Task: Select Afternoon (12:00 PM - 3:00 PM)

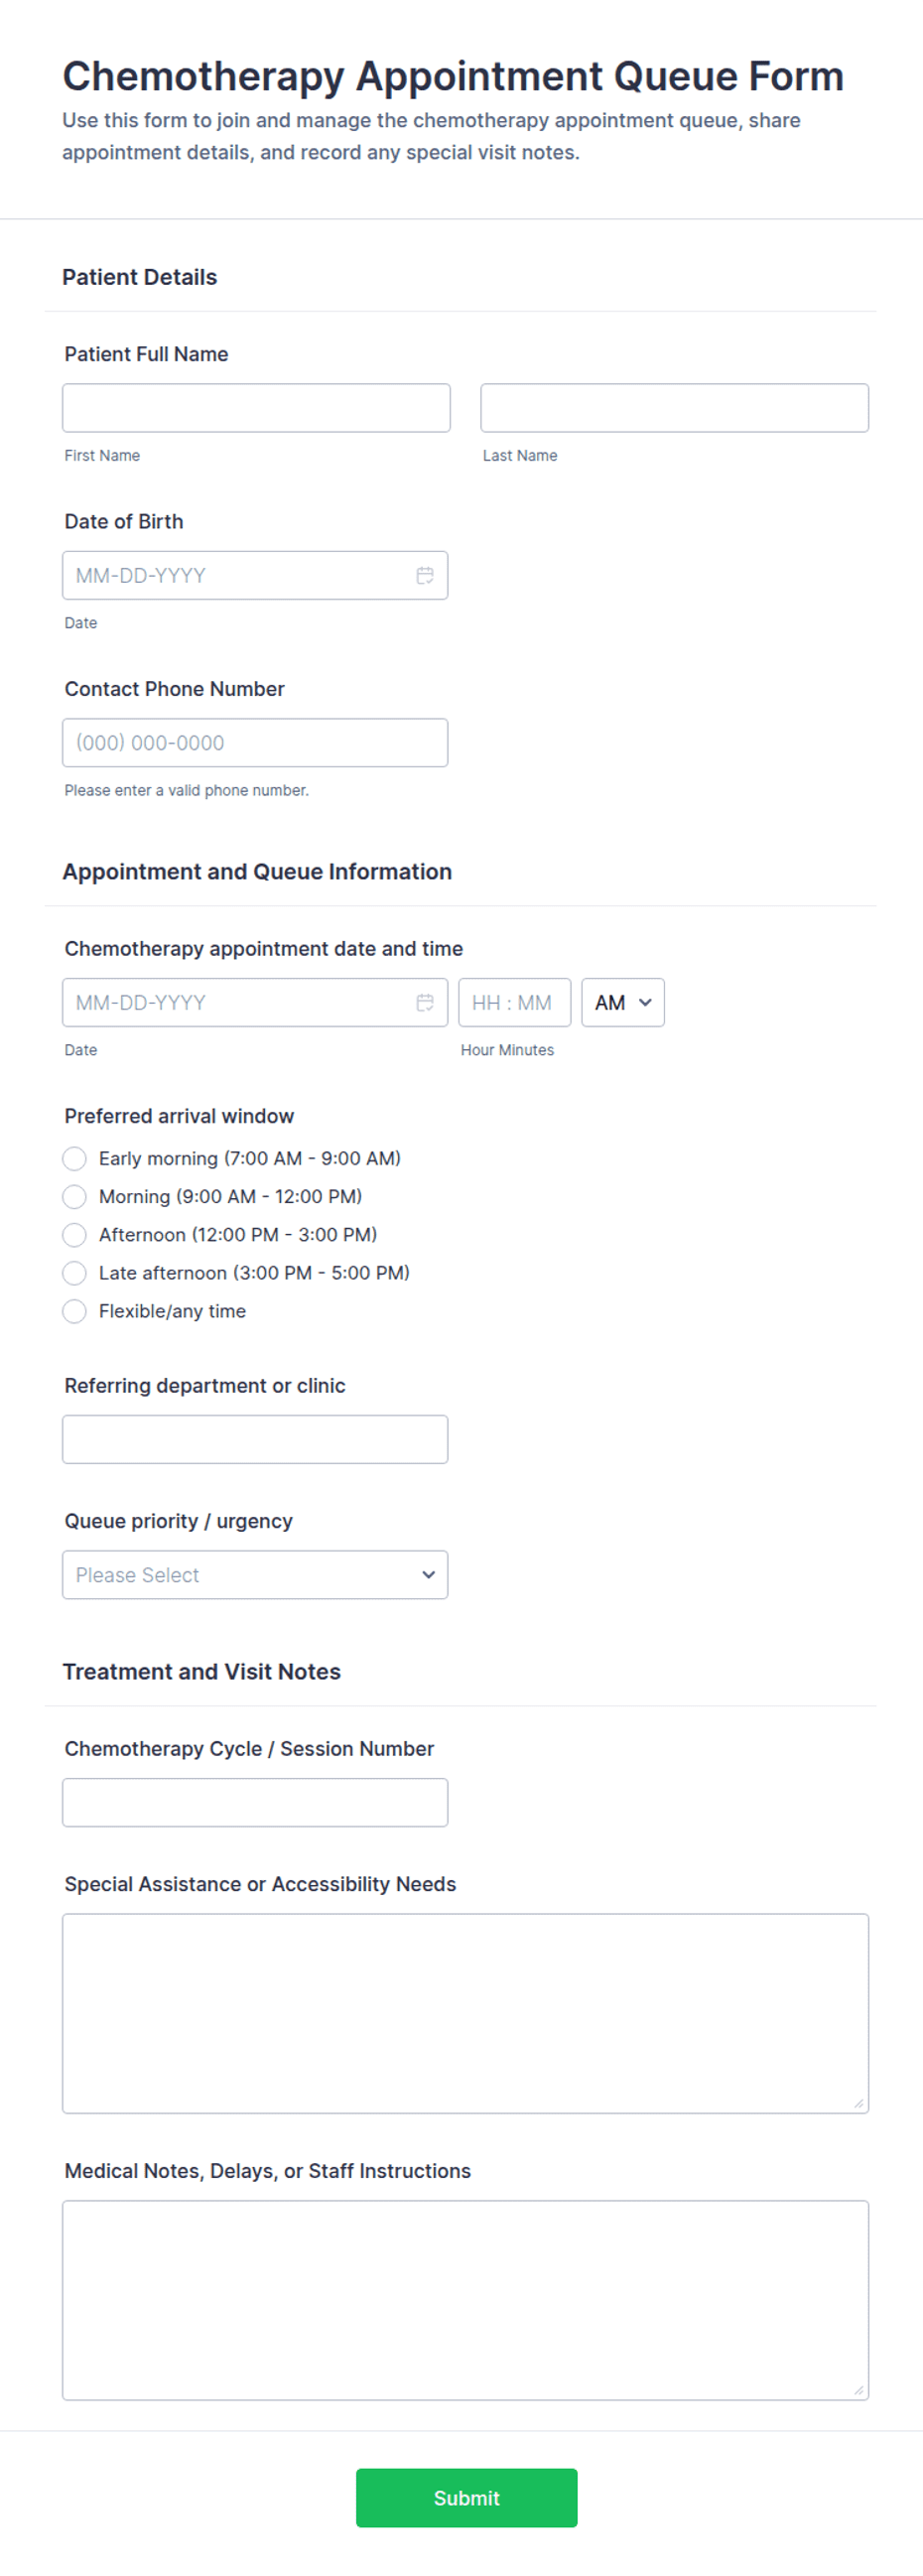Action: click(x=74, y=1234)
